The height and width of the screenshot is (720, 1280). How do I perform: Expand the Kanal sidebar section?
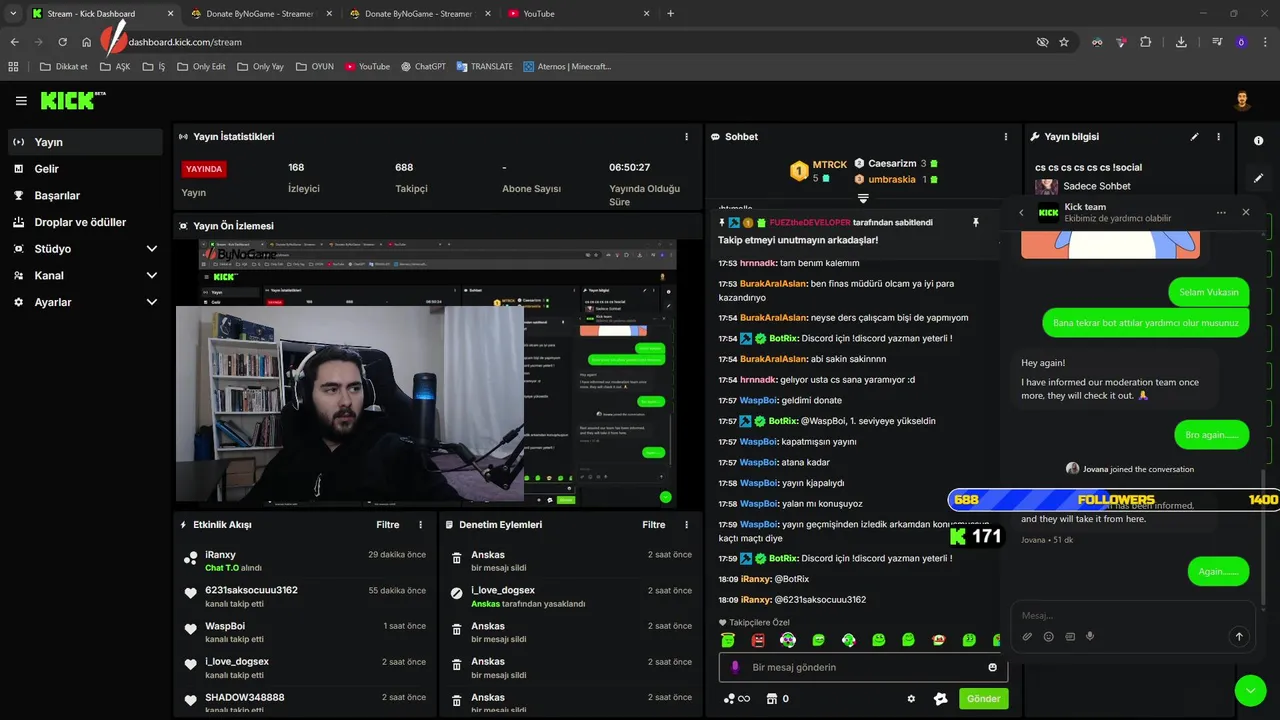152,276
